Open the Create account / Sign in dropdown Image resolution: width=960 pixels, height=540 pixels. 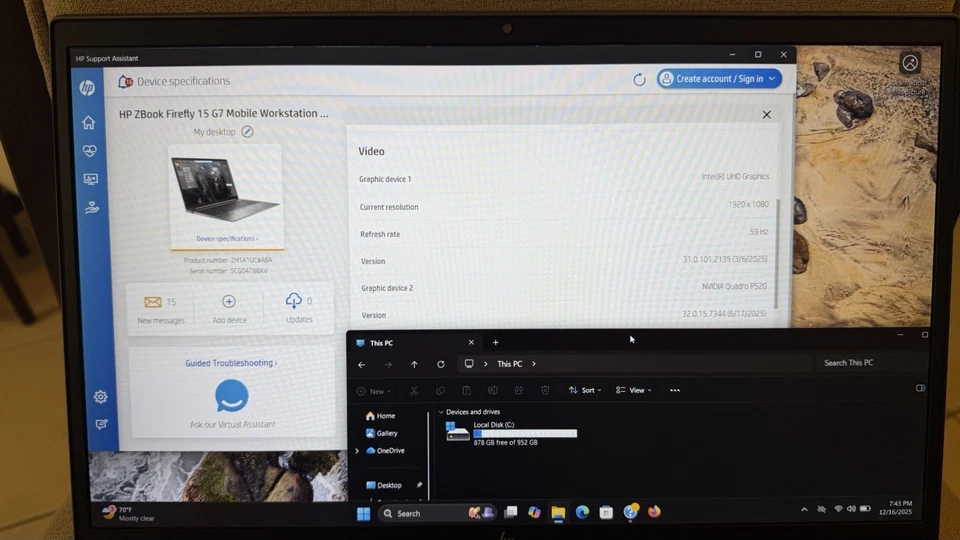[x=719, y=79]
